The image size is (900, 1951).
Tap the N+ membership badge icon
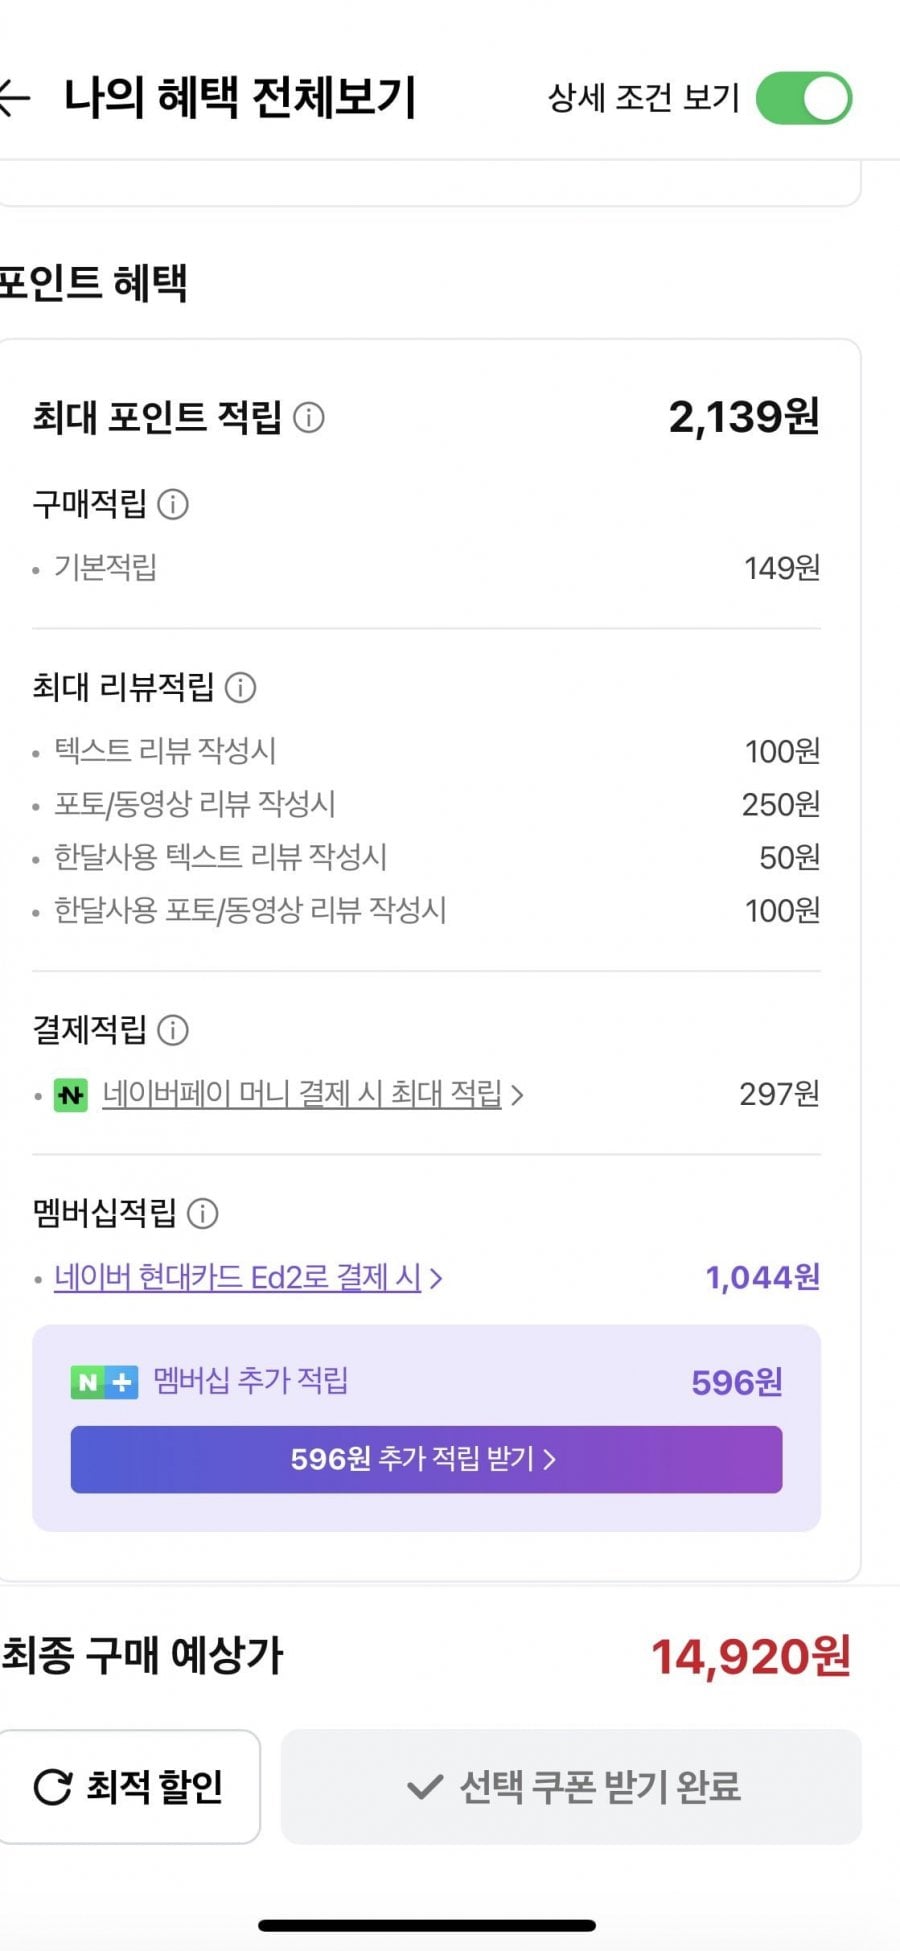point(104,1382)
